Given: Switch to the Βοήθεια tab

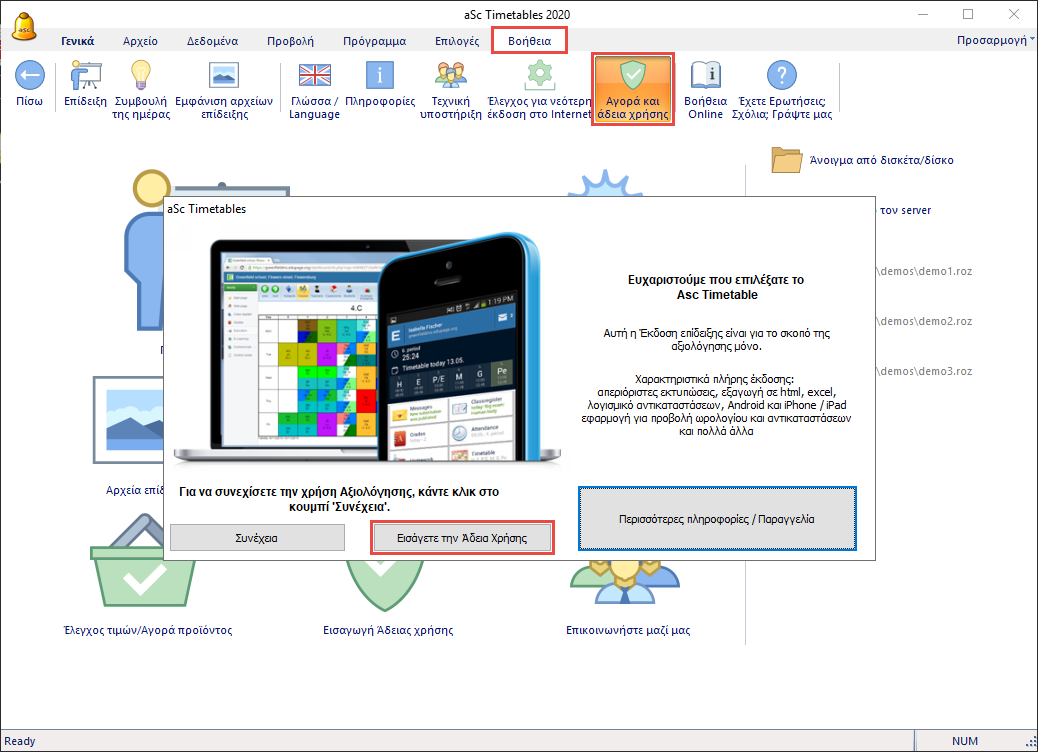Looking at the screenshot, I should pos(529,41).
